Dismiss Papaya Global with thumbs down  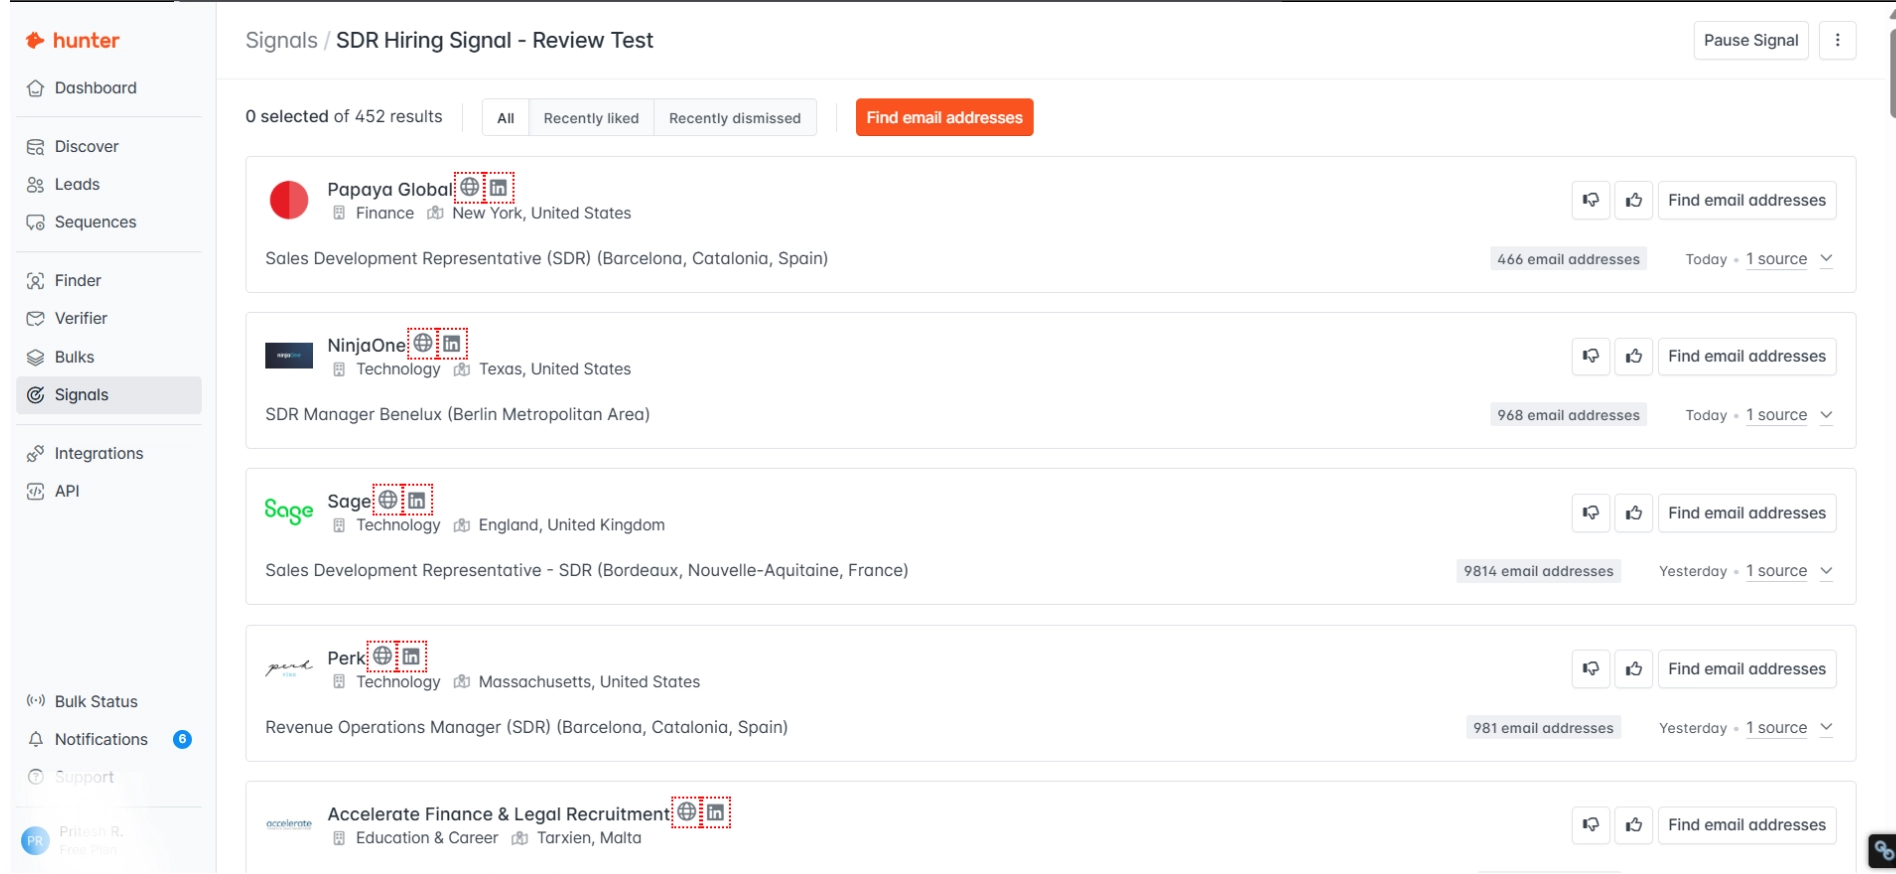coord(1591,200)
